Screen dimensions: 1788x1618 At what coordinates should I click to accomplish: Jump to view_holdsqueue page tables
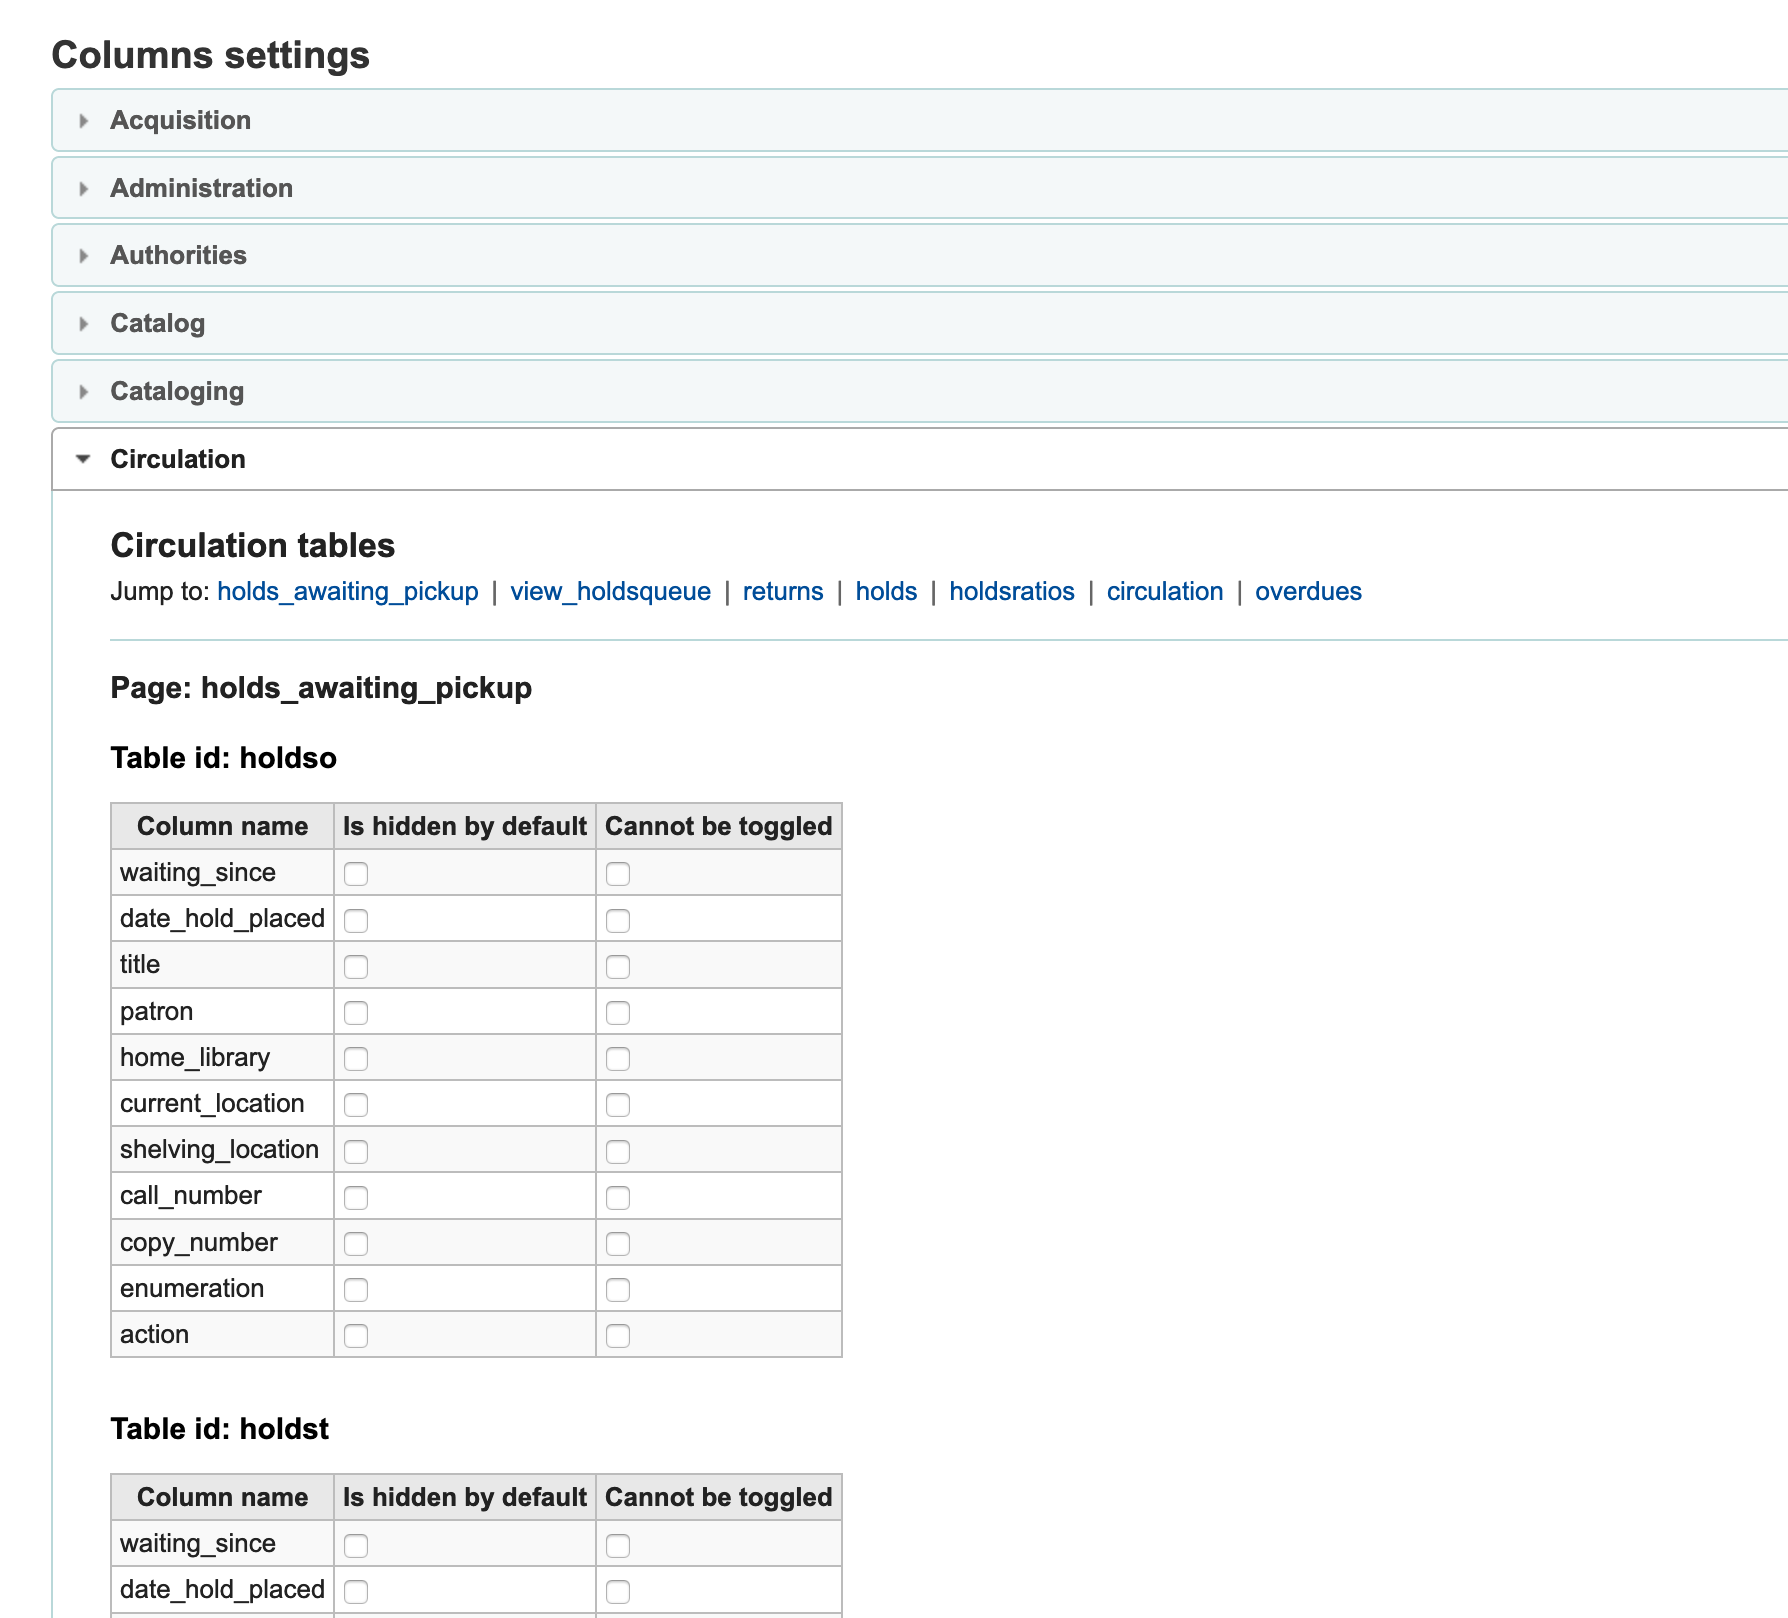[610, 591]
